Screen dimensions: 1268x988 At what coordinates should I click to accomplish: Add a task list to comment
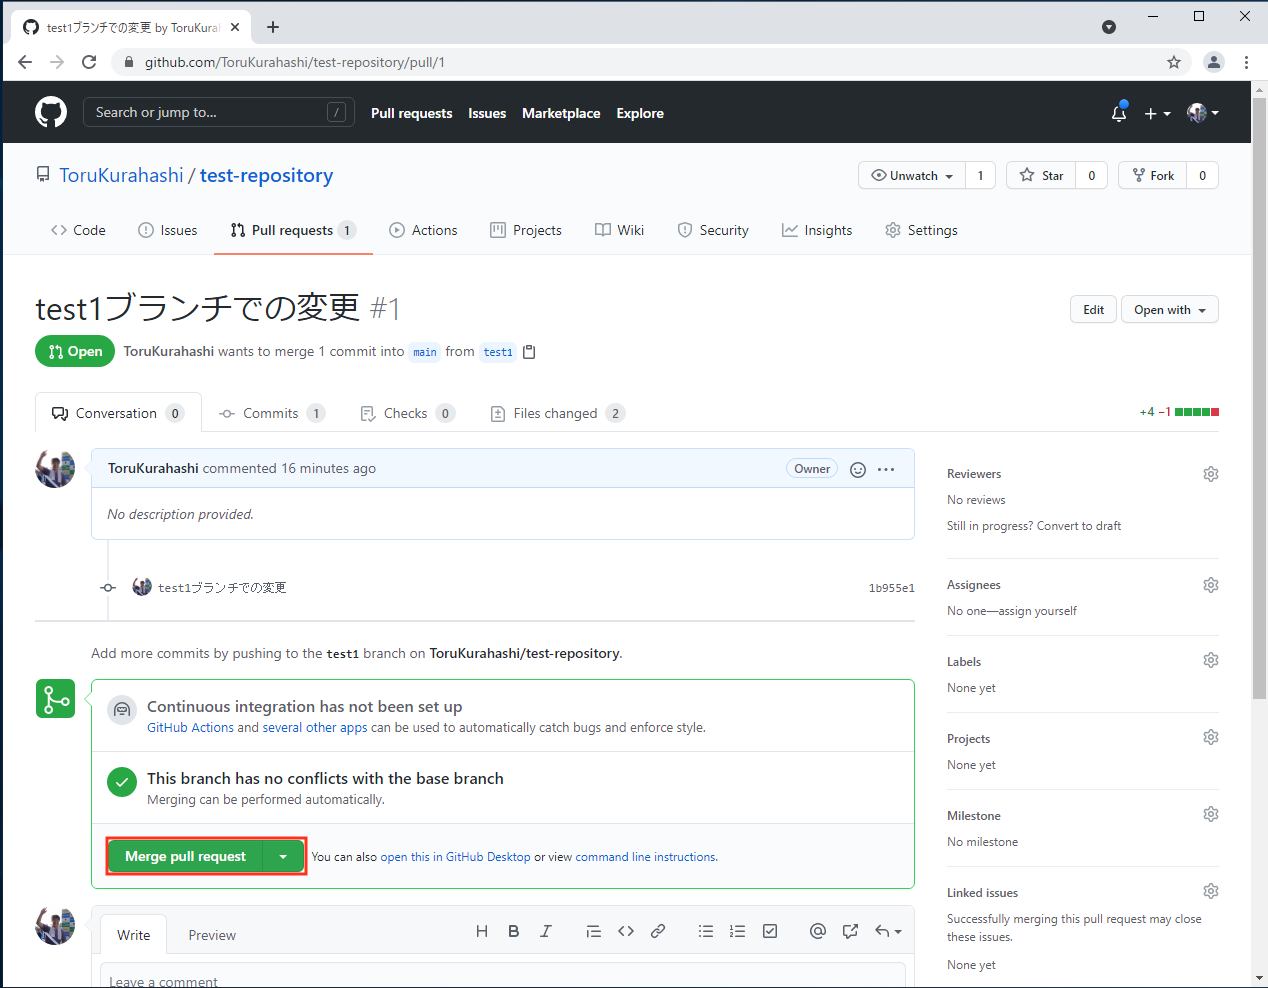click(770, 931)
